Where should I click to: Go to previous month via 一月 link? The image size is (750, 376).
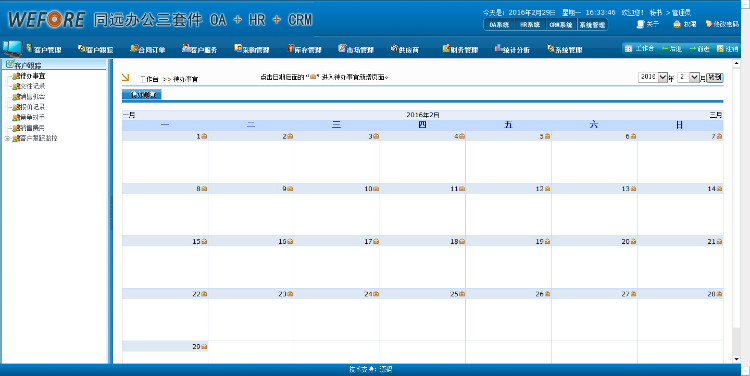point(129,115)
